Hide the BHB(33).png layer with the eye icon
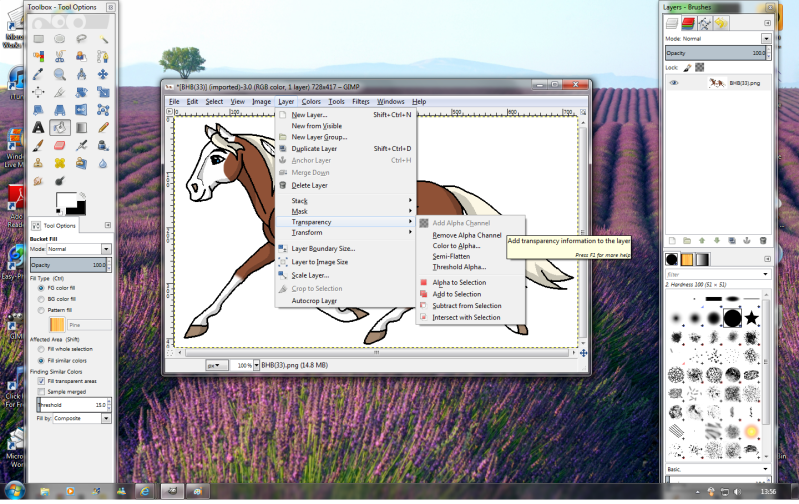This screenshot has height=504, width=799. pos(674,83)
